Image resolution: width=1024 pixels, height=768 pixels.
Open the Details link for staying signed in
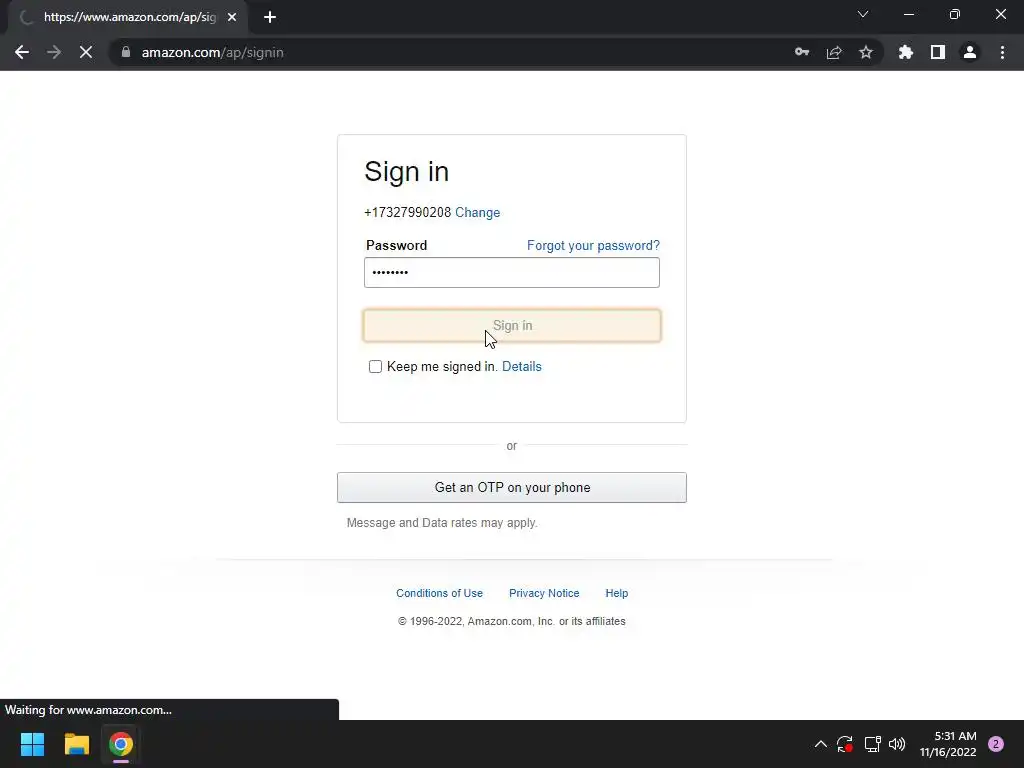pyautogui.click(x=521, y=366)
